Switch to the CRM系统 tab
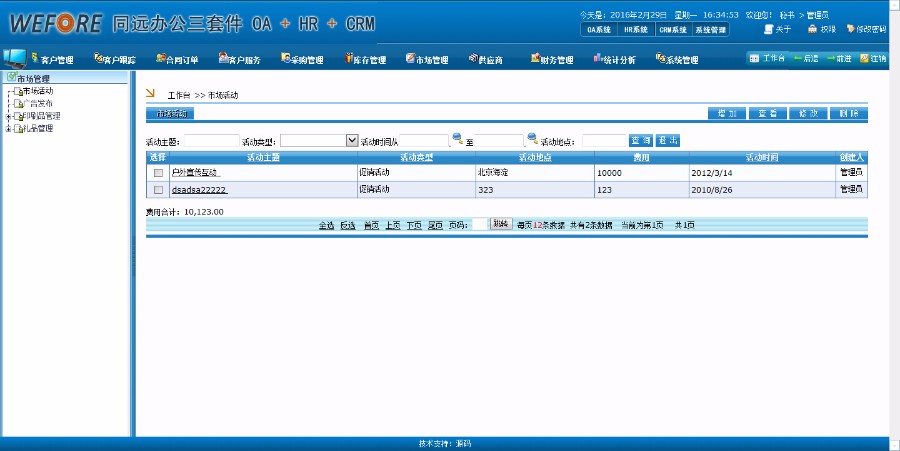The image size is (900, 451). coord(673,30)
